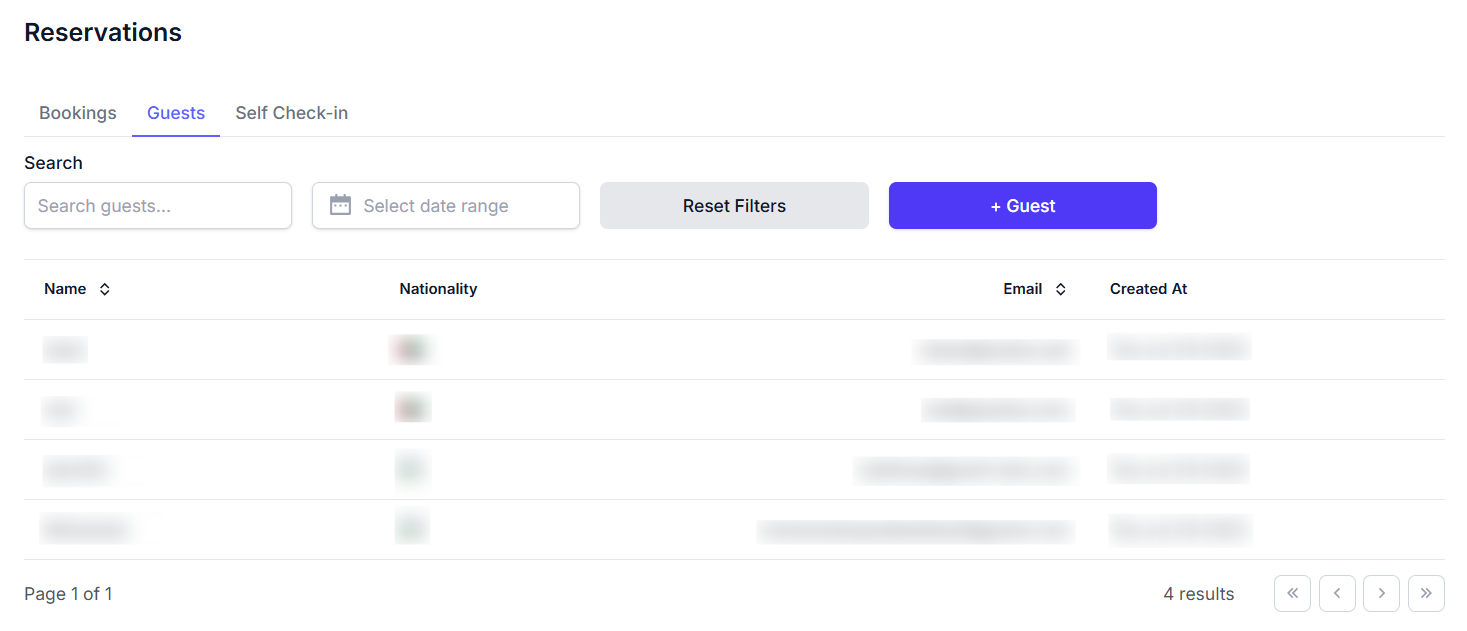This screenshot has height=631, width=1467.
Task: Focus the Search guests input field
Action: 158,205
